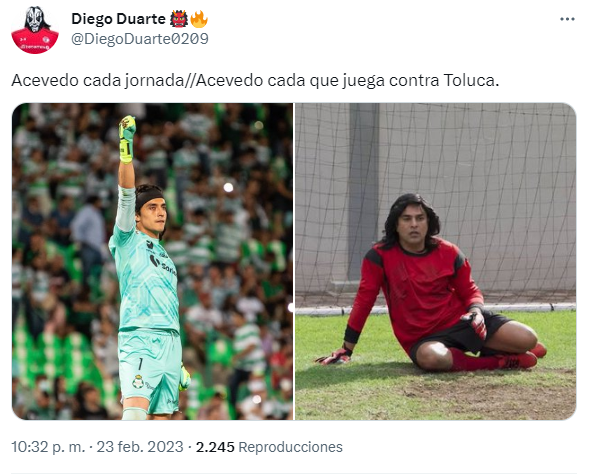Click the raised green glove in left photo

pos(127,139)
